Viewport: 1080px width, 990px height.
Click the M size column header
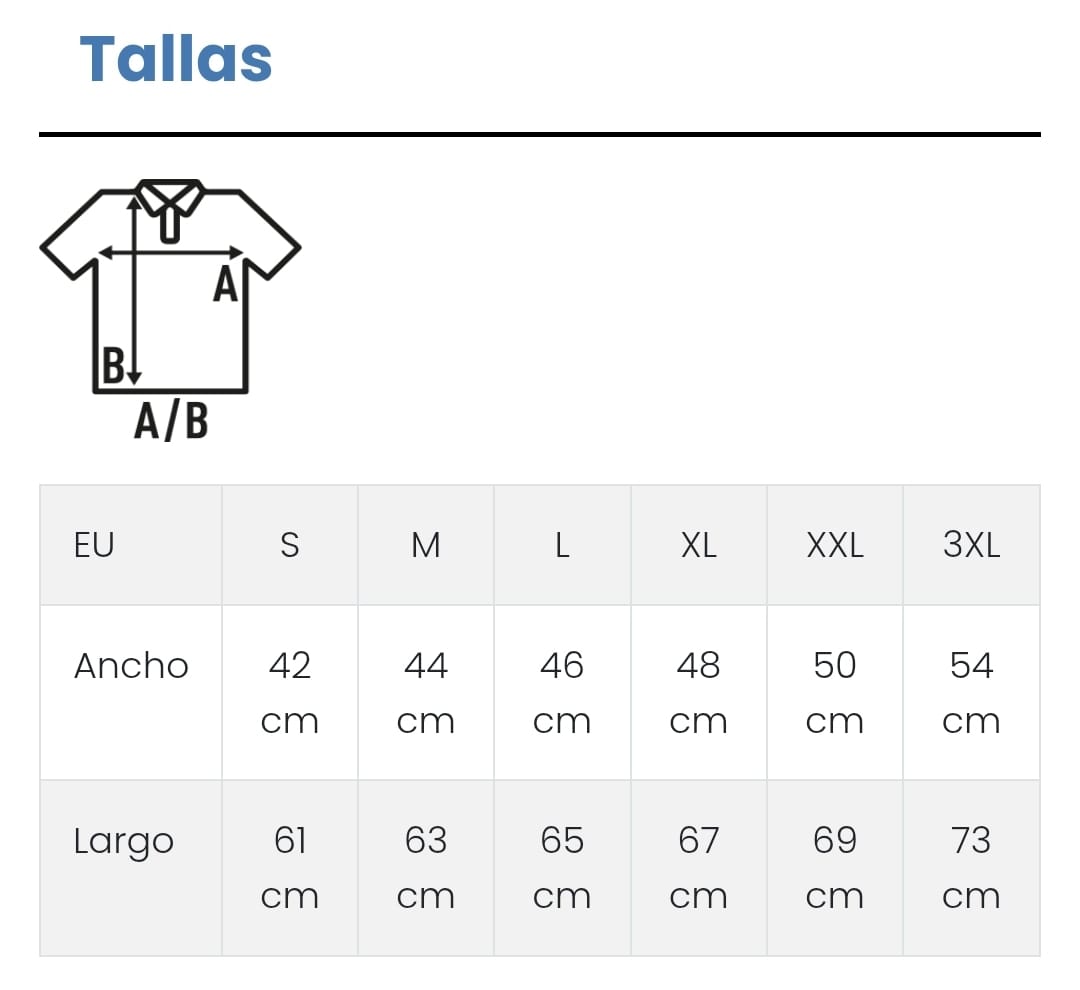[426, 545]
